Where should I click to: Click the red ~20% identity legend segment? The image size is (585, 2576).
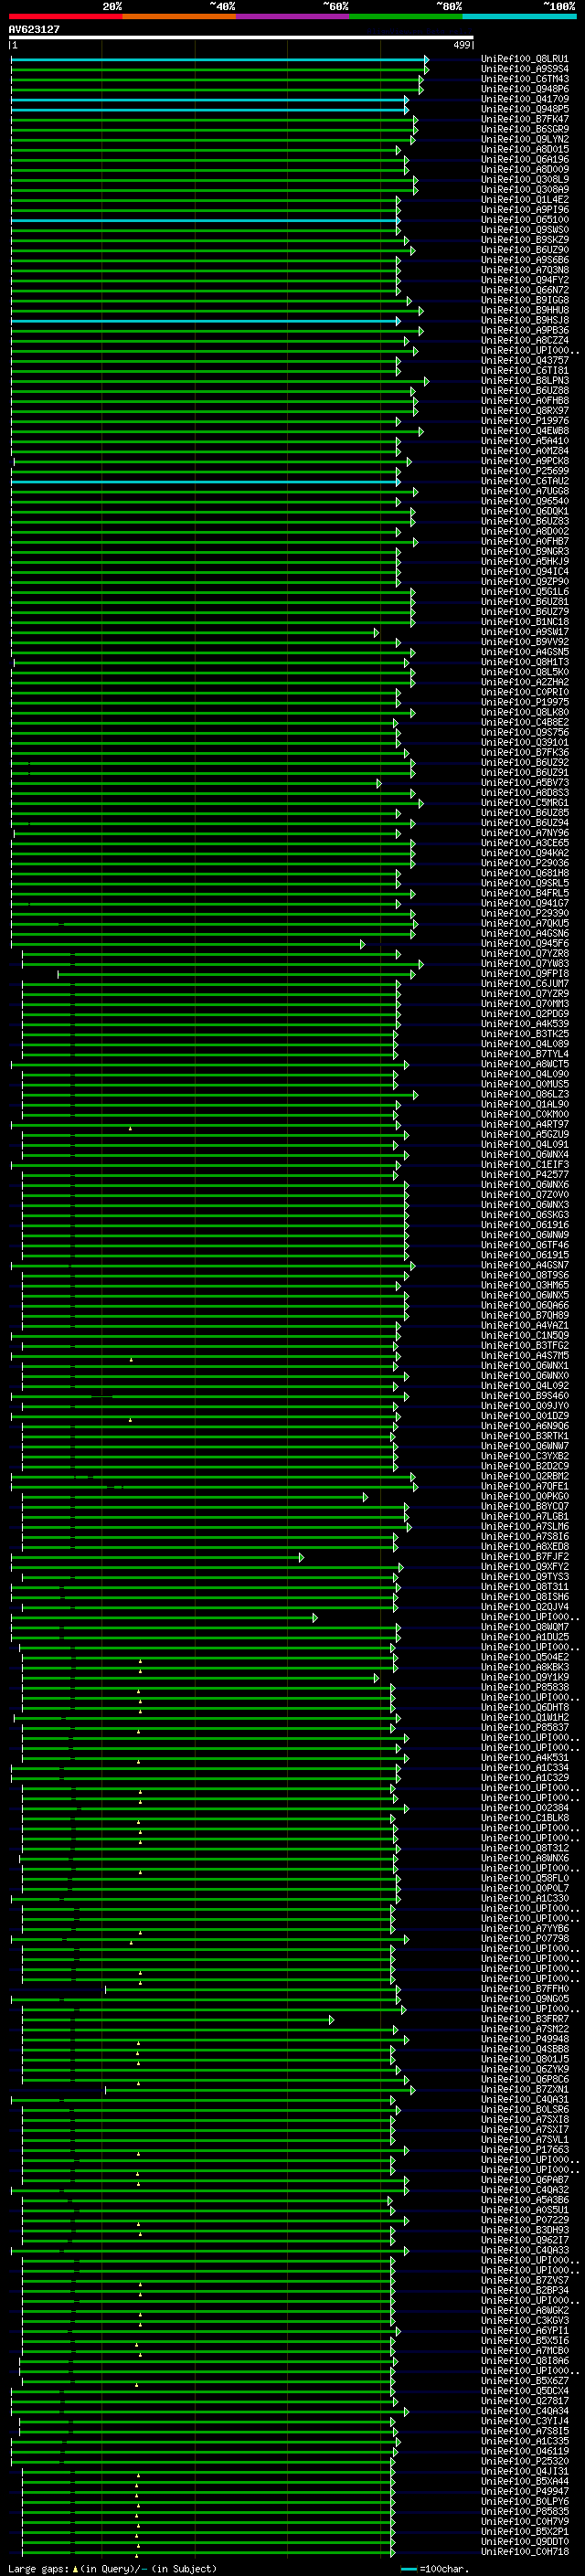[65, 17]
